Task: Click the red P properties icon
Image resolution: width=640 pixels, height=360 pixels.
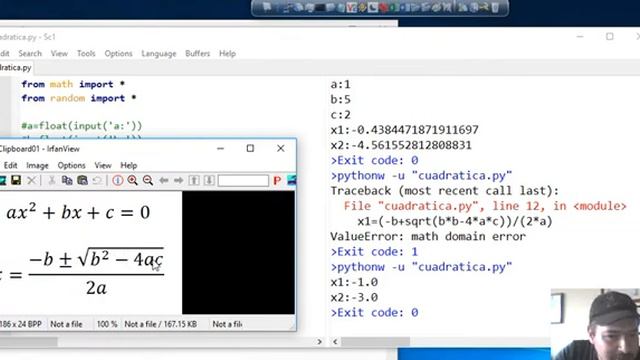Action: pyautogui.click(x=277, y=180)
